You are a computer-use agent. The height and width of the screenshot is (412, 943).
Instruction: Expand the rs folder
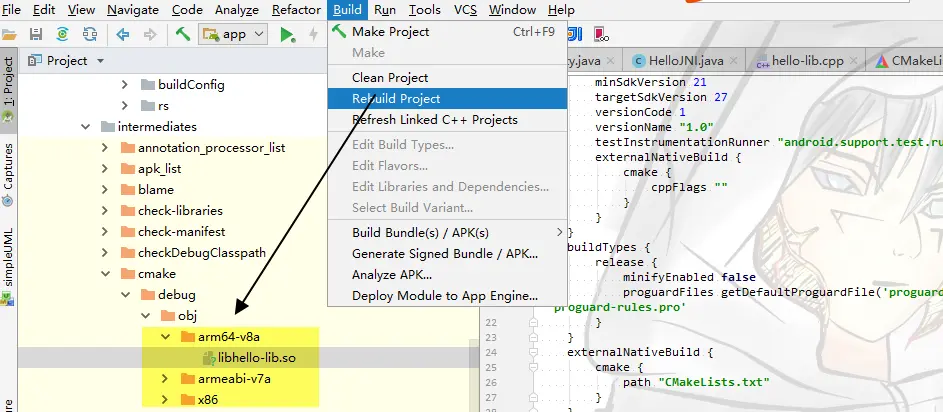pyautogui.click(x=124, y=106)
